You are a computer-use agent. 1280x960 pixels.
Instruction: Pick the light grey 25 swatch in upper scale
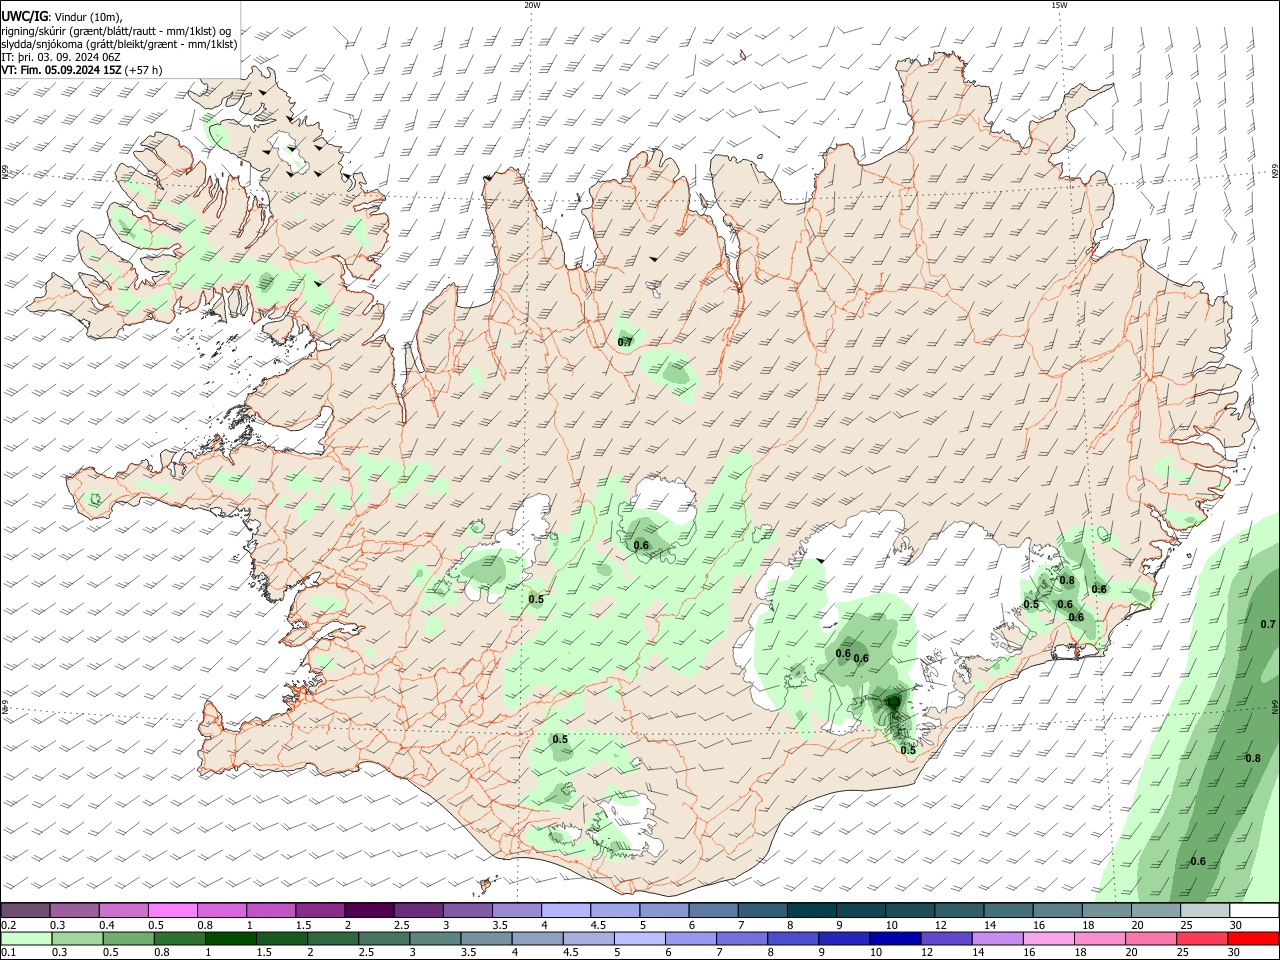[1206, 910]
